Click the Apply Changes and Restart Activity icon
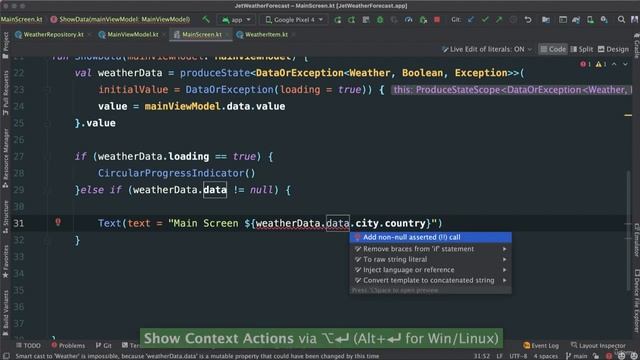Viewport: 640px width, 360px height. pos(351,20)
